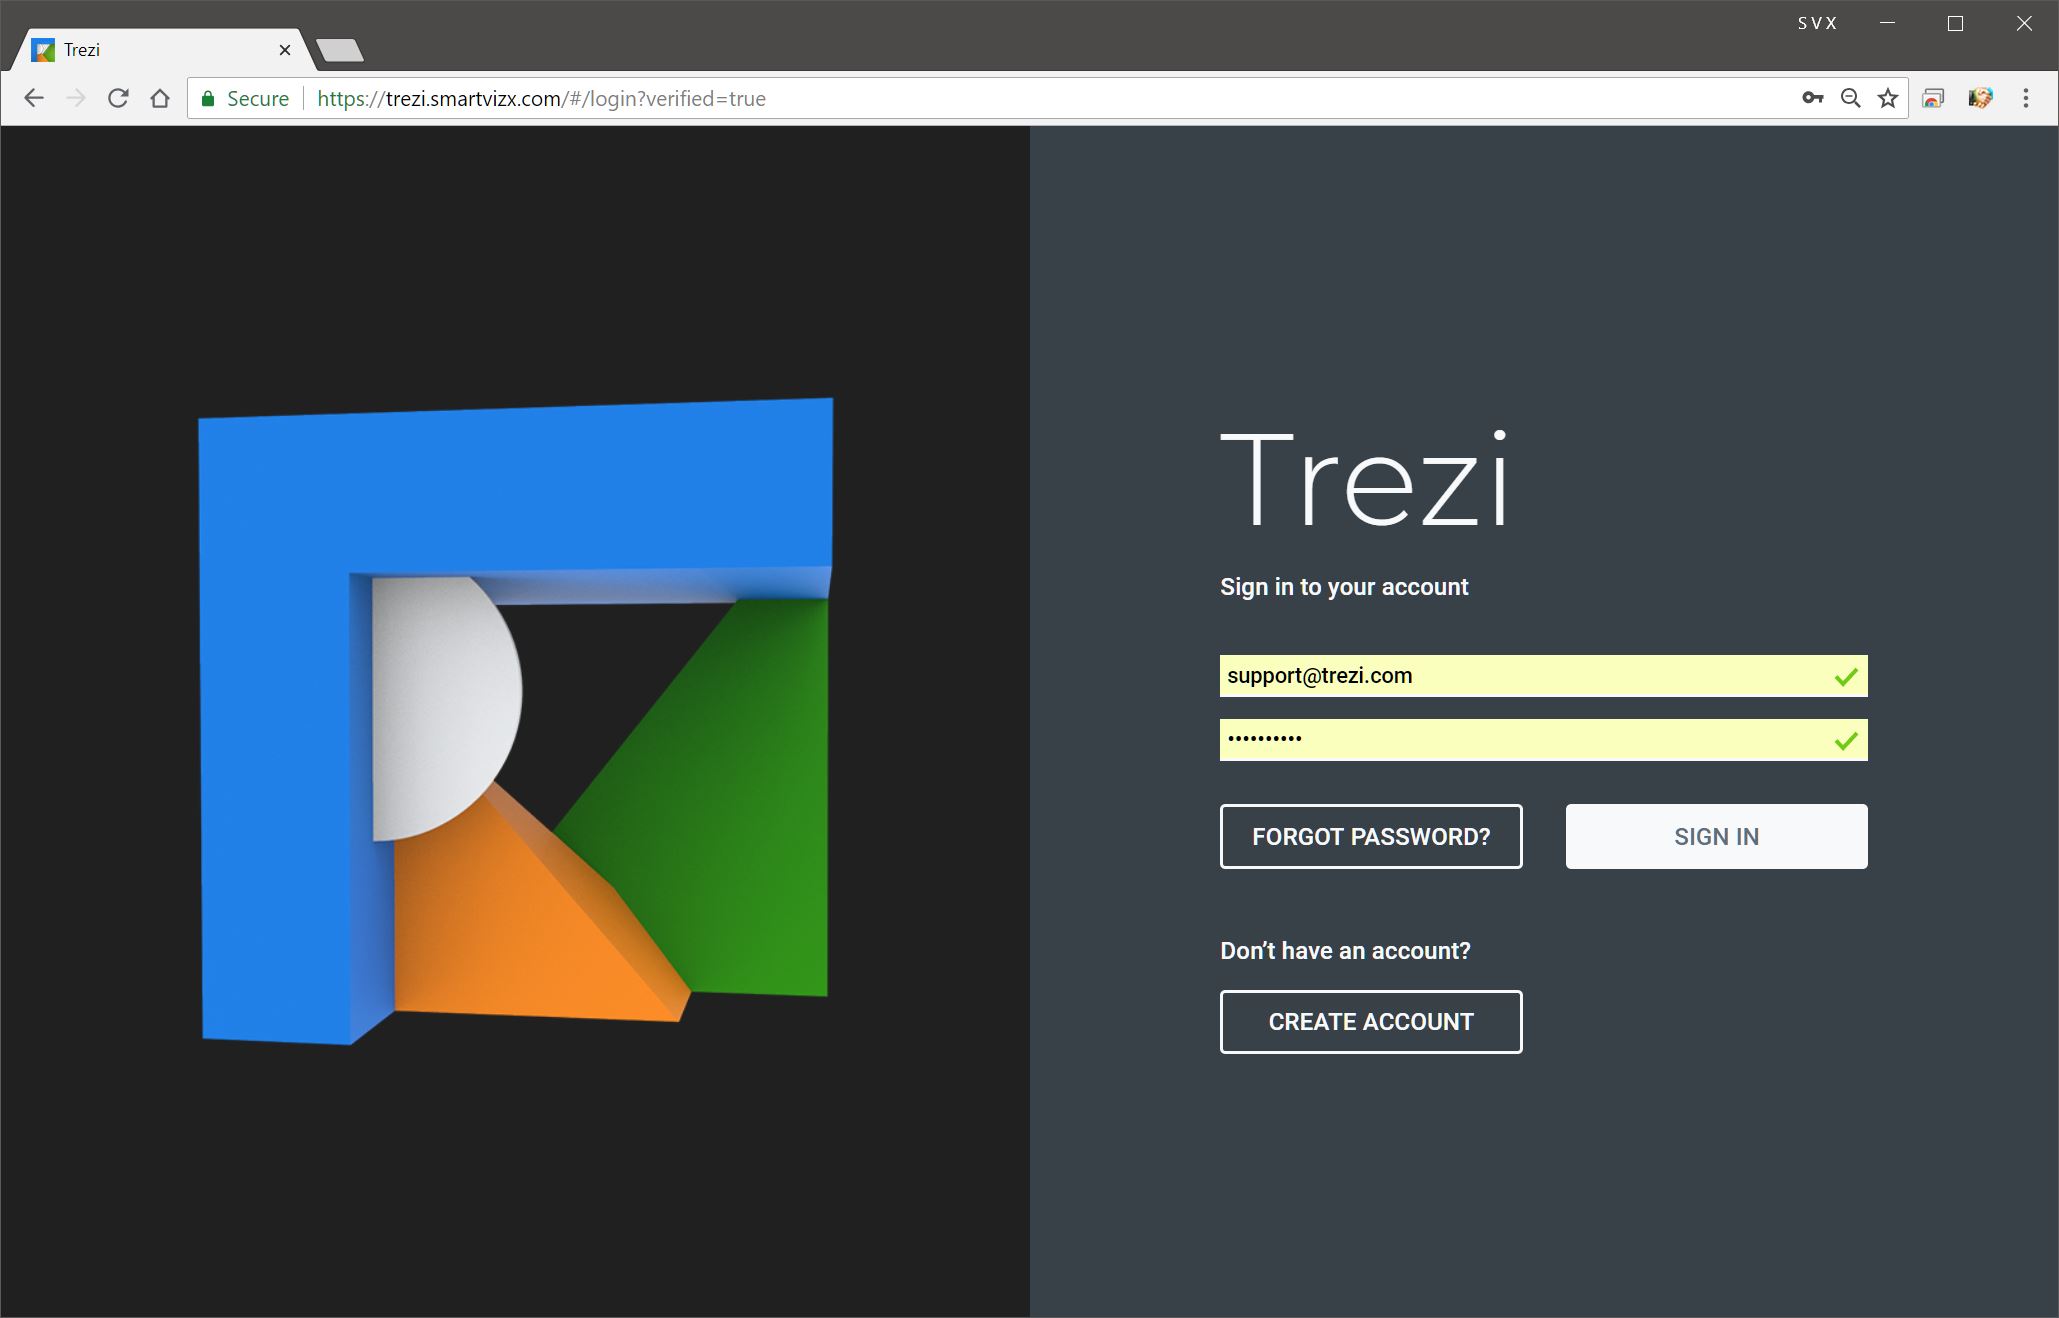Open saved passwords key icon
2059x1318 pixels.
click(x=1812, y=98)
